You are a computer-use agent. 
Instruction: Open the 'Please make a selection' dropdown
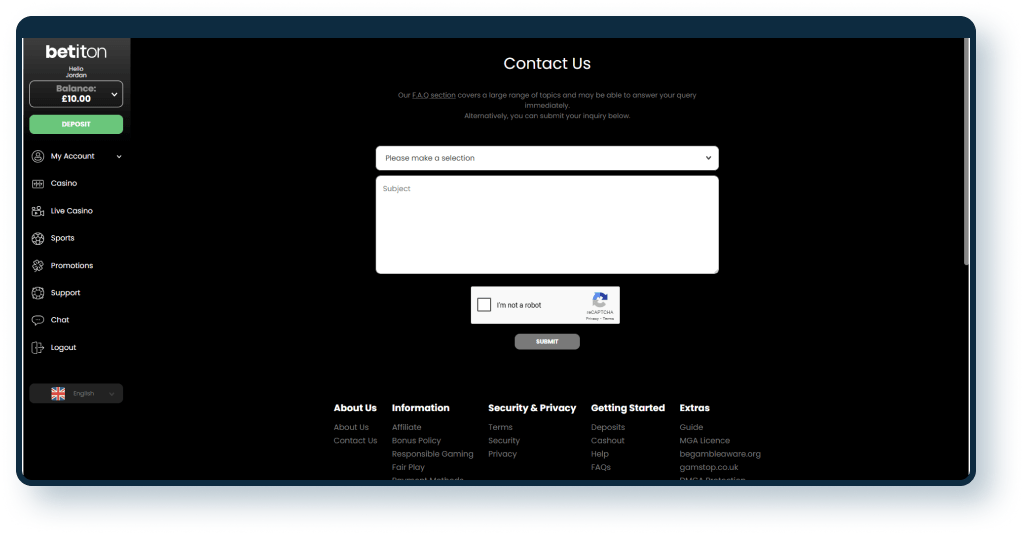tap(547, 158)
